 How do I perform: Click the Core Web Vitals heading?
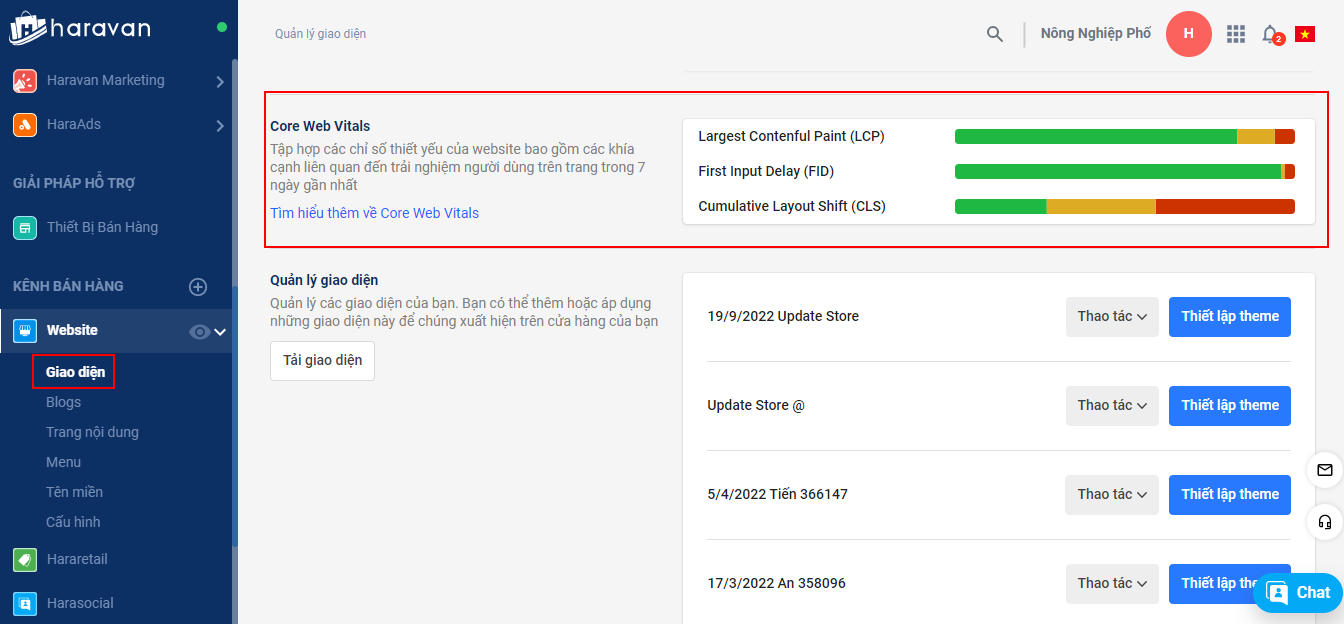pyautogui.click(x=320, y=126)
